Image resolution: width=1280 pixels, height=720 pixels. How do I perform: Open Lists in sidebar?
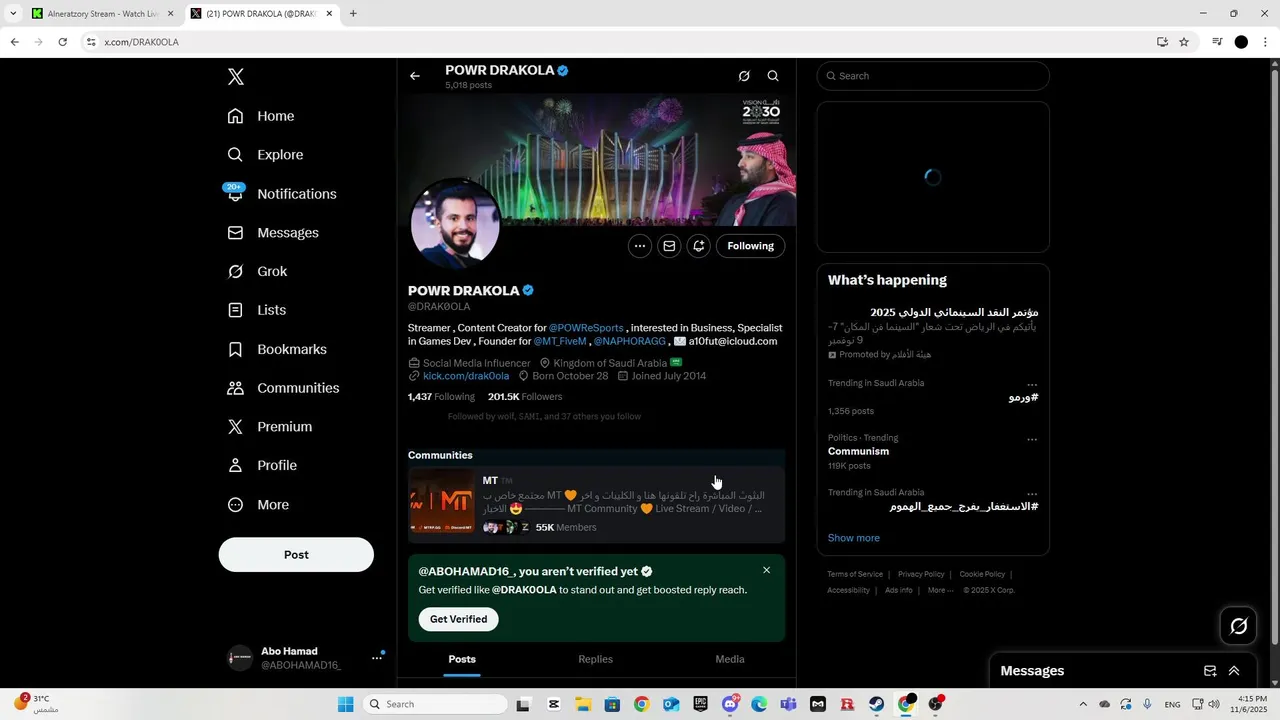[x=257, y=310]
